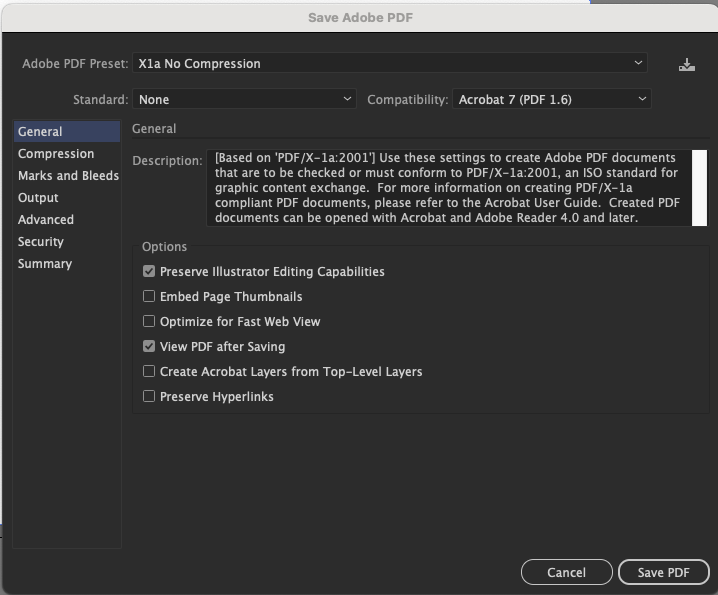This screenshot has width=718, height=595.
Task: Click the Description box scrollbar
Action: coord(699,188)
